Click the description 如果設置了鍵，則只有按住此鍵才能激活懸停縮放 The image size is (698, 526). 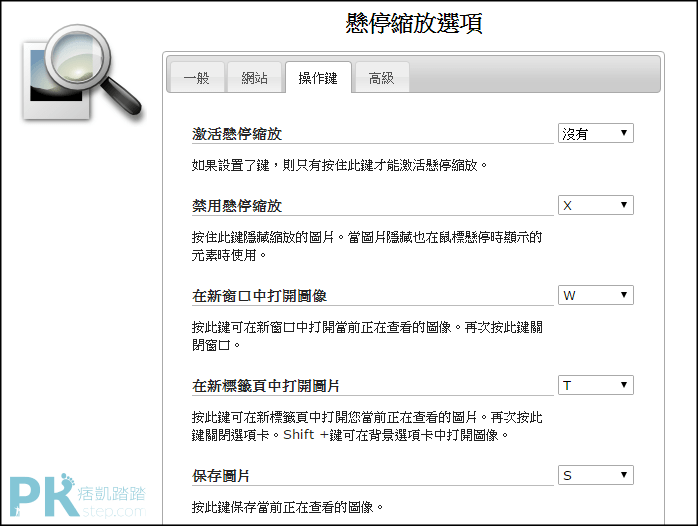click(340, 166)
